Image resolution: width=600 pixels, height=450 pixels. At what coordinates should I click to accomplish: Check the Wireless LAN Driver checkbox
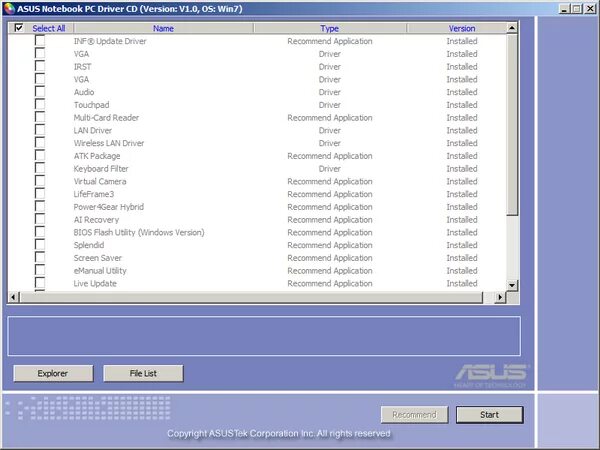tap(40, 143)
